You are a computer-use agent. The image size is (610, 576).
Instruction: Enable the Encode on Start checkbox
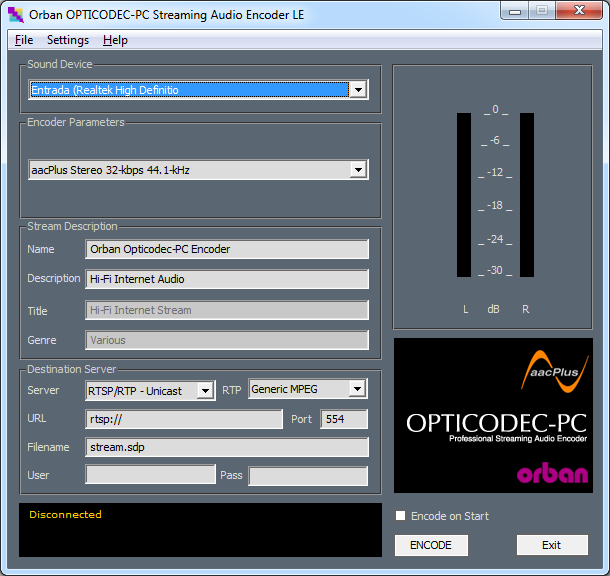[x=400, y=515]
